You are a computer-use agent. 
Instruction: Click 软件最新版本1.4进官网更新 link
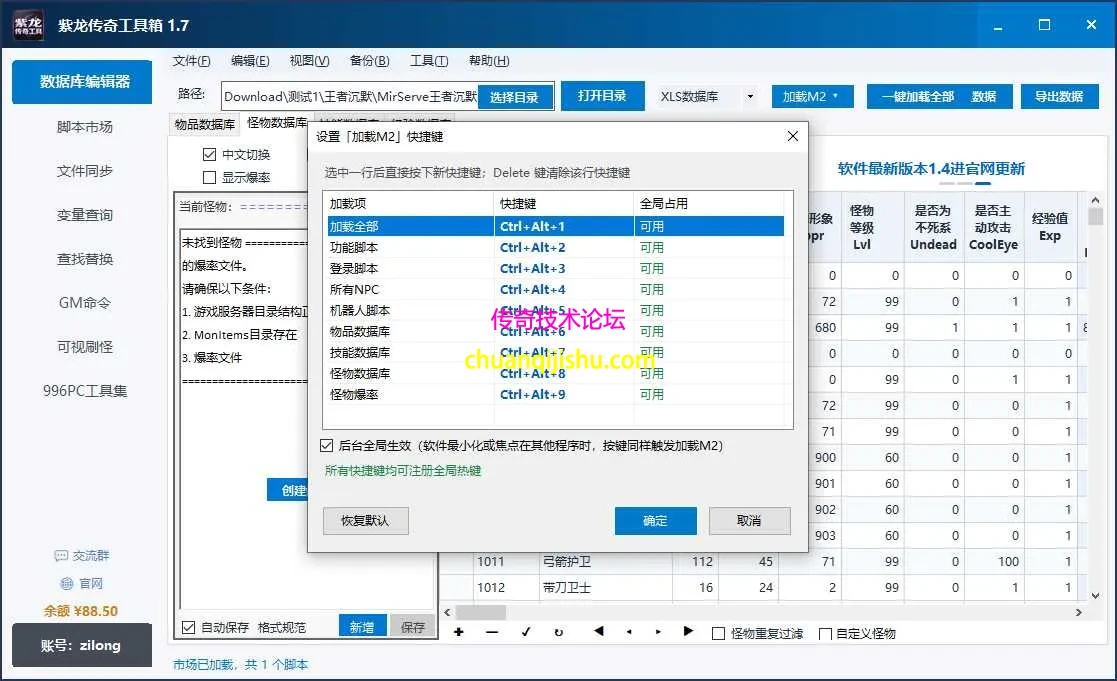pyautogui.click(x=931, y=169)
